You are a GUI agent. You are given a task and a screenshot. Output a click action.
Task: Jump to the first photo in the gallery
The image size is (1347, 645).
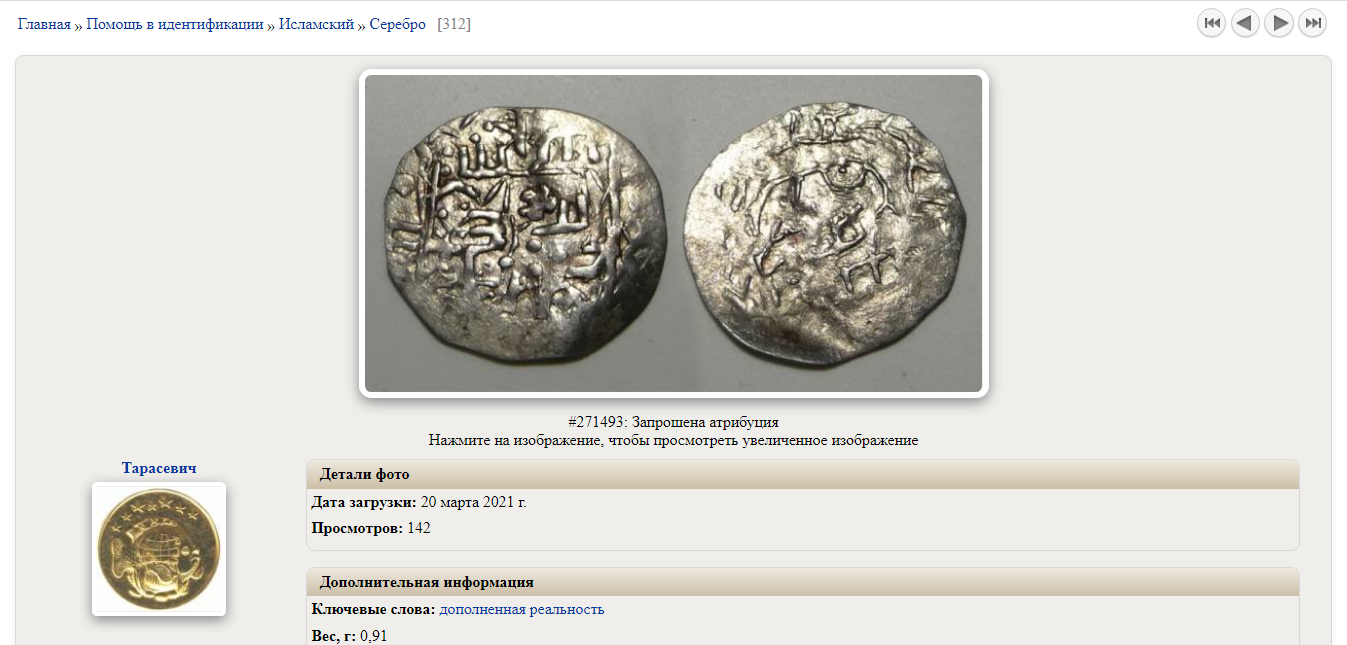[x=1211, y=23]
